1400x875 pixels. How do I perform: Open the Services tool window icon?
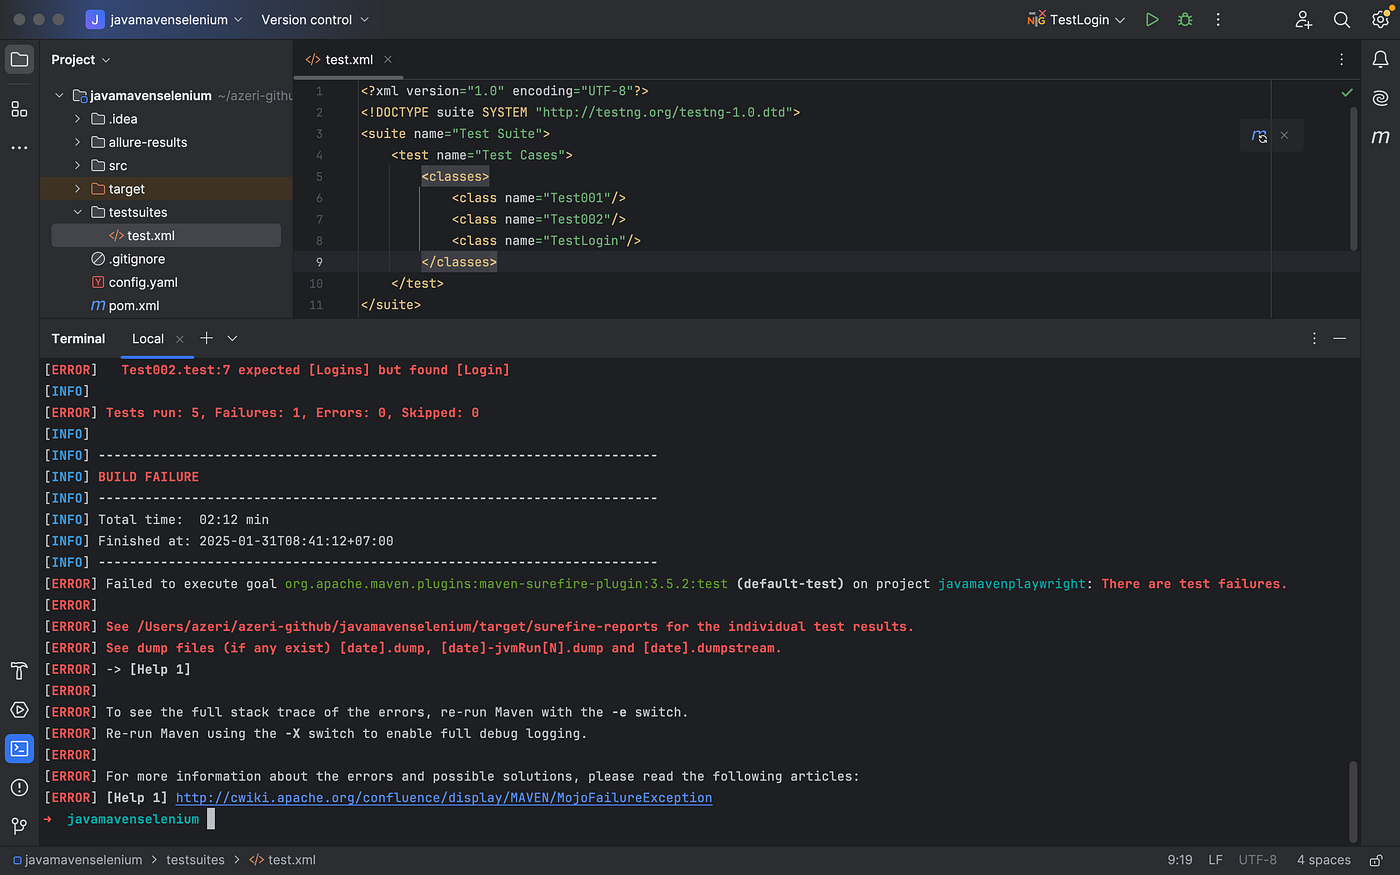[x=19, y=710]
